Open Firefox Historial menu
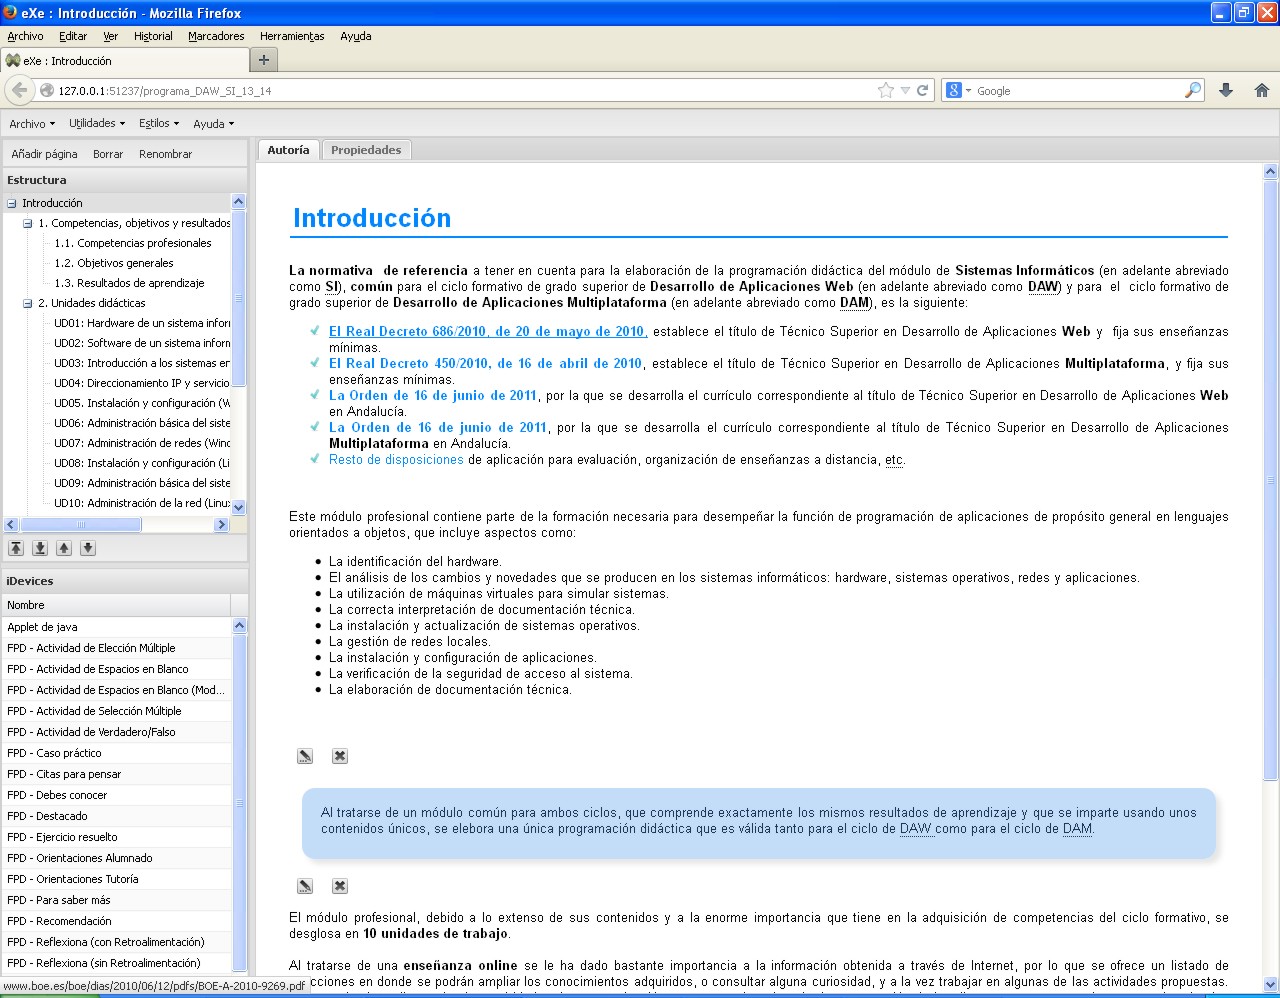This screenshot has width=1280, height=998. 153,36
